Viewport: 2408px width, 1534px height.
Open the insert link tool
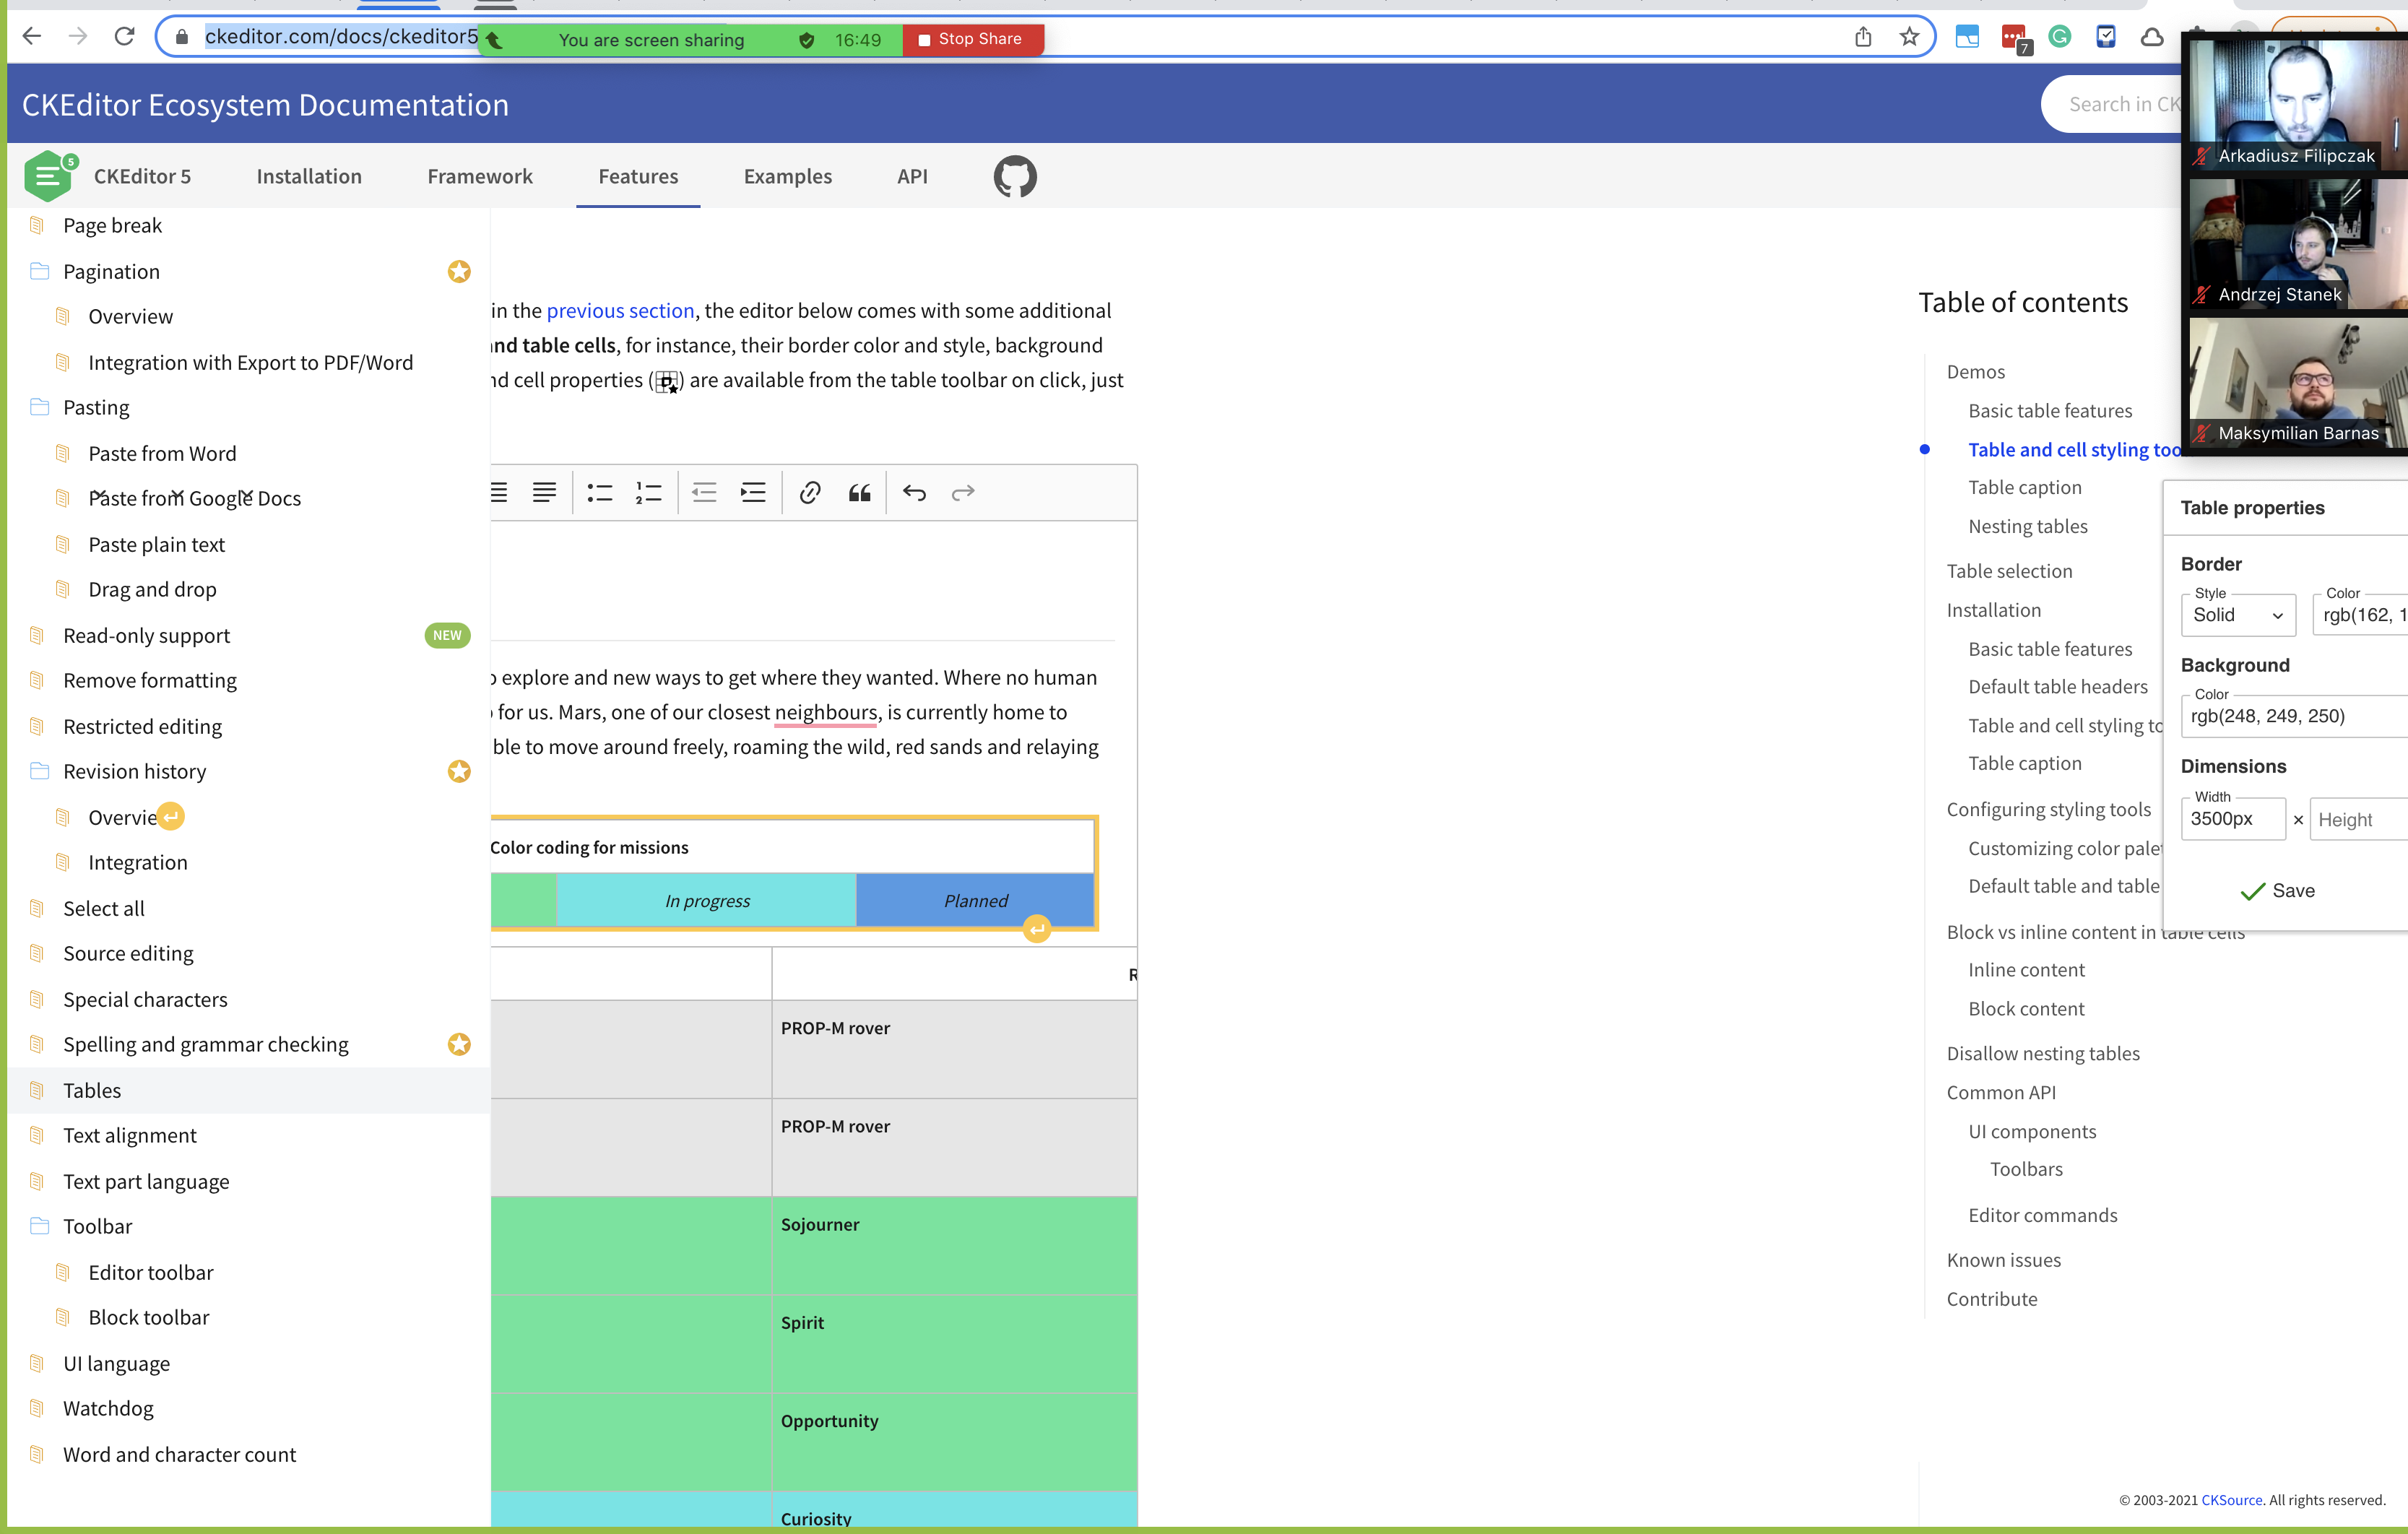coord(809,492)
